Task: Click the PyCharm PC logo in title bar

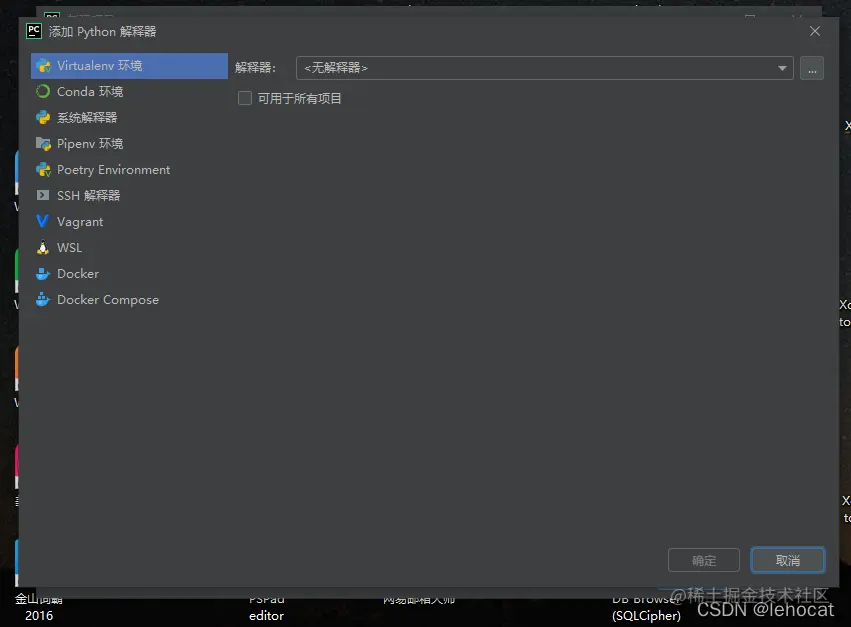Action: (x=34, y=31)
